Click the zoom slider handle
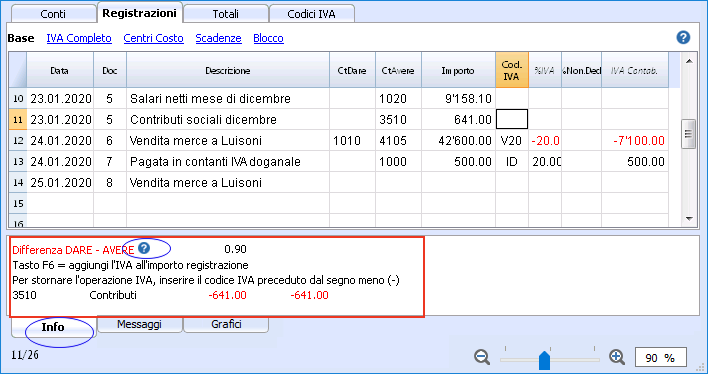Image resolution: width=708 pixels, height=374 pixels. [x=545, y=360]
